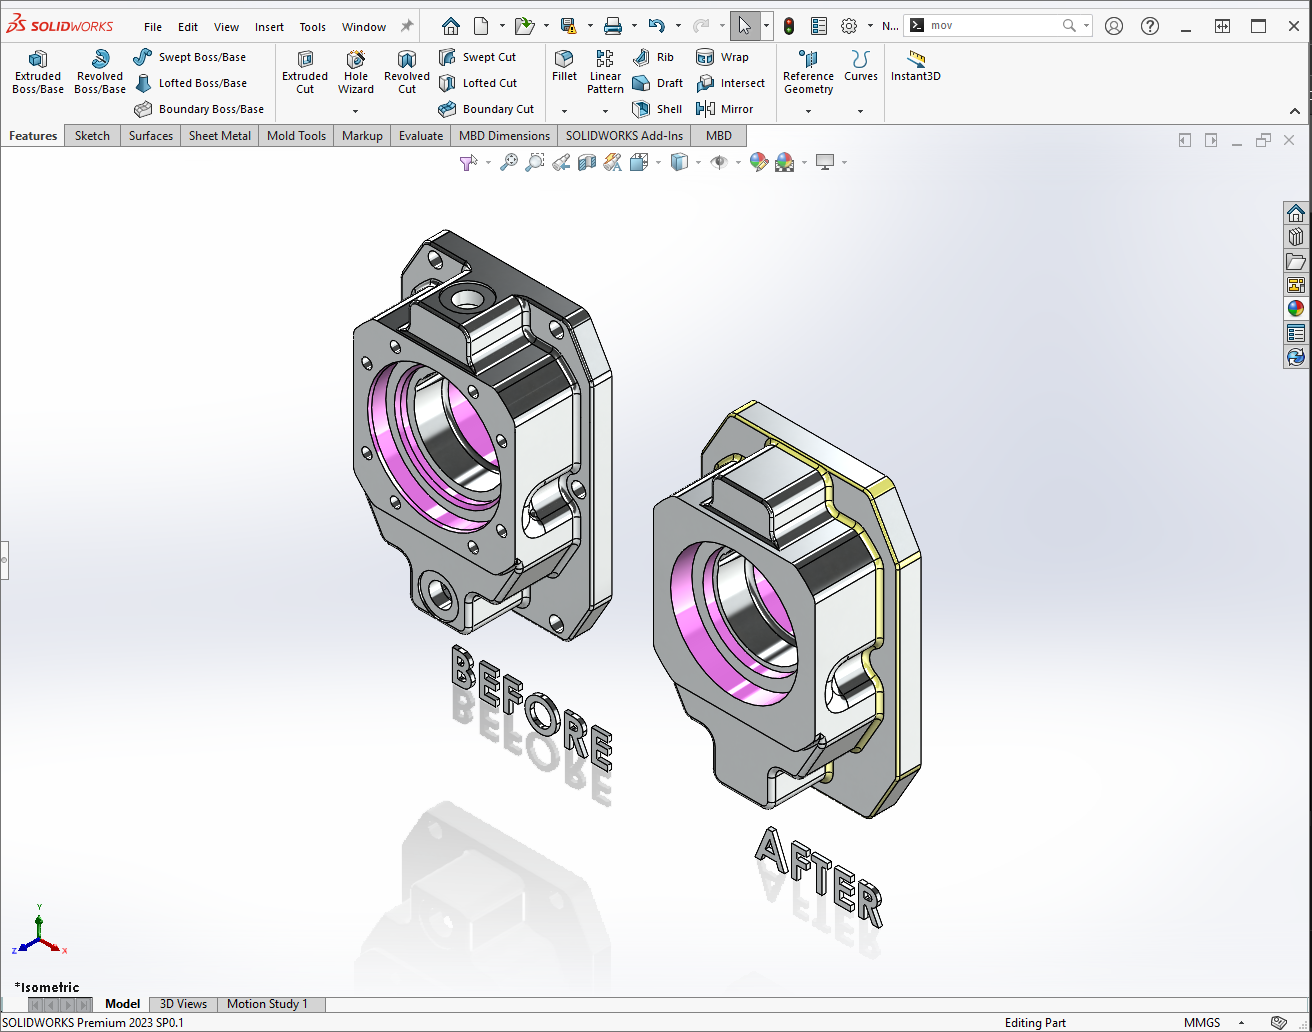The height and width of the screenshot is (1032, 1312).
Task: Switch to the Sketch tab
Action: [92, 136]
